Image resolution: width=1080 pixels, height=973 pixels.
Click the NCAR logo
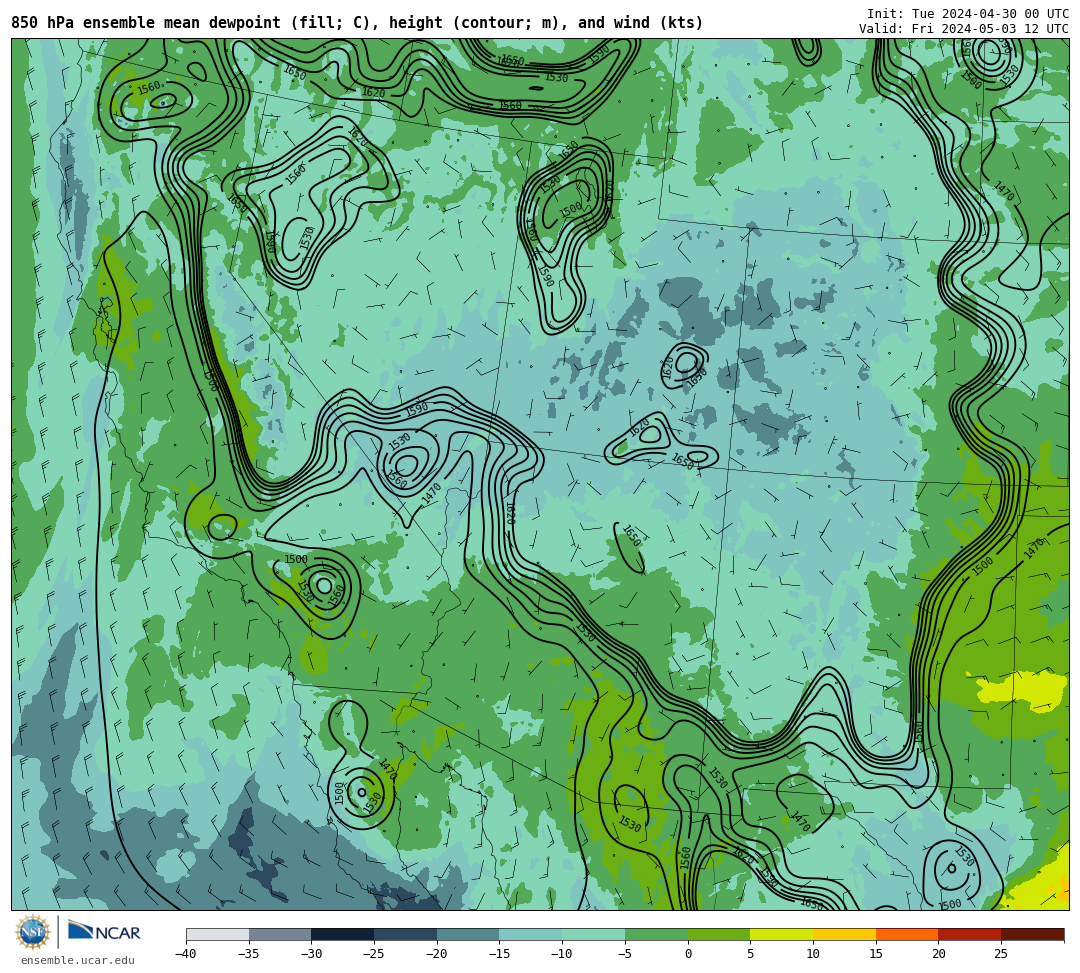pos(104,932)
